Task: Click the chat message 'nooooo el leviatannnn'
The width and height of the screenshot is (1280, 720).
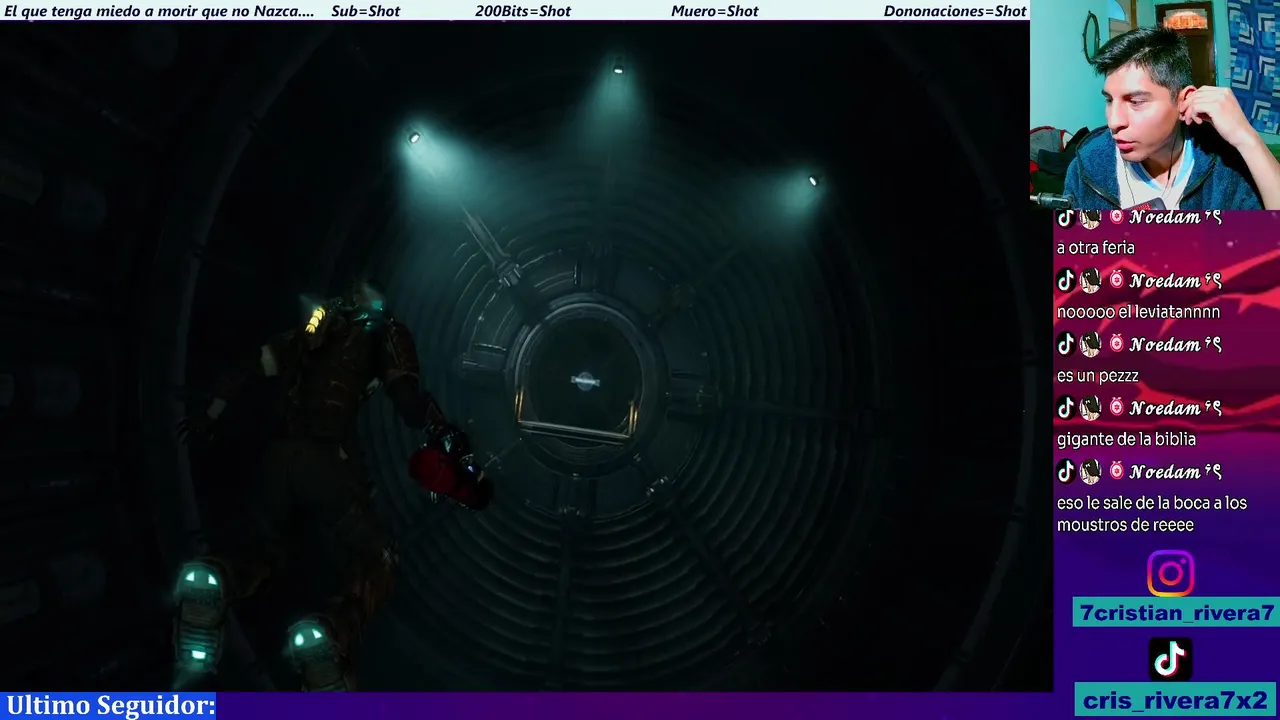Action: [1138, 312]
